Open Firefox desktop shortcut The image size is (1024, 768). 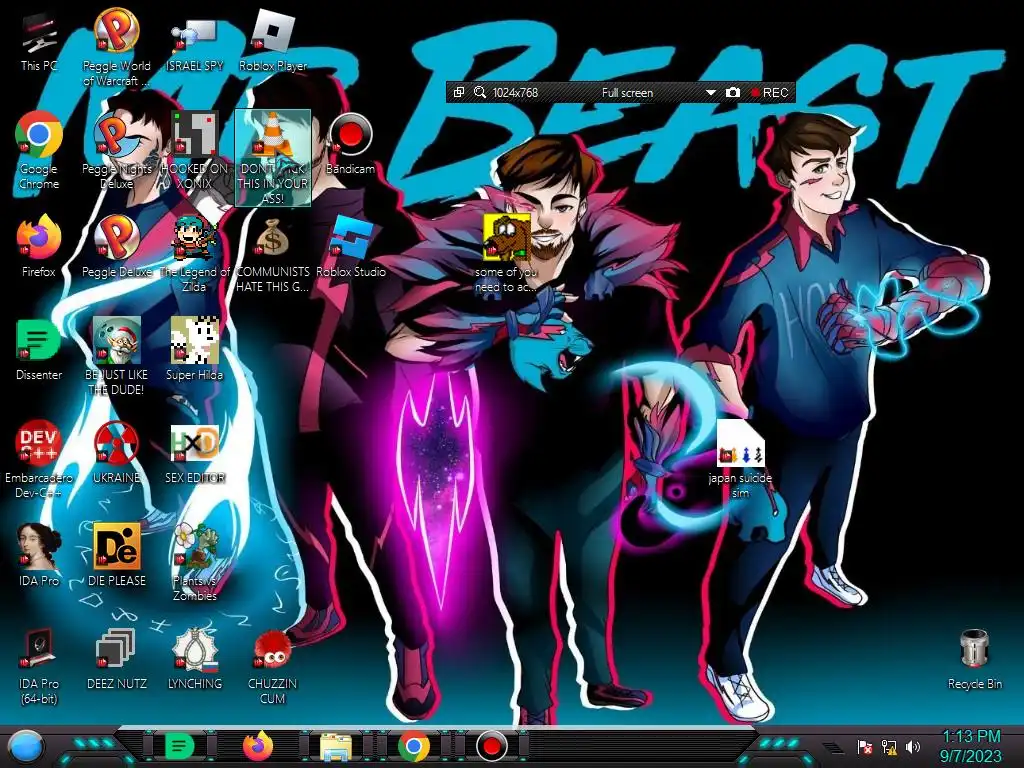point(39,247)
